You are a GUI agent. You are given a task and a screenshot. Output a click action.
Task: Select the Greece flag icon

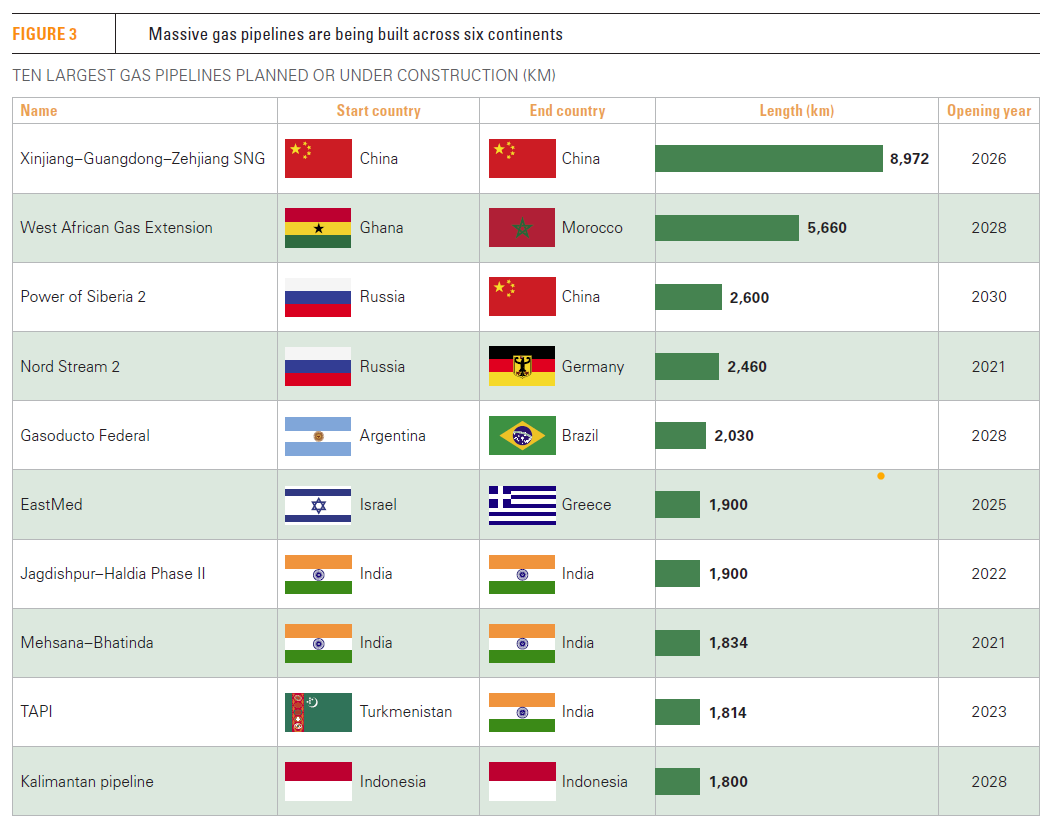[x=522, y=505]
